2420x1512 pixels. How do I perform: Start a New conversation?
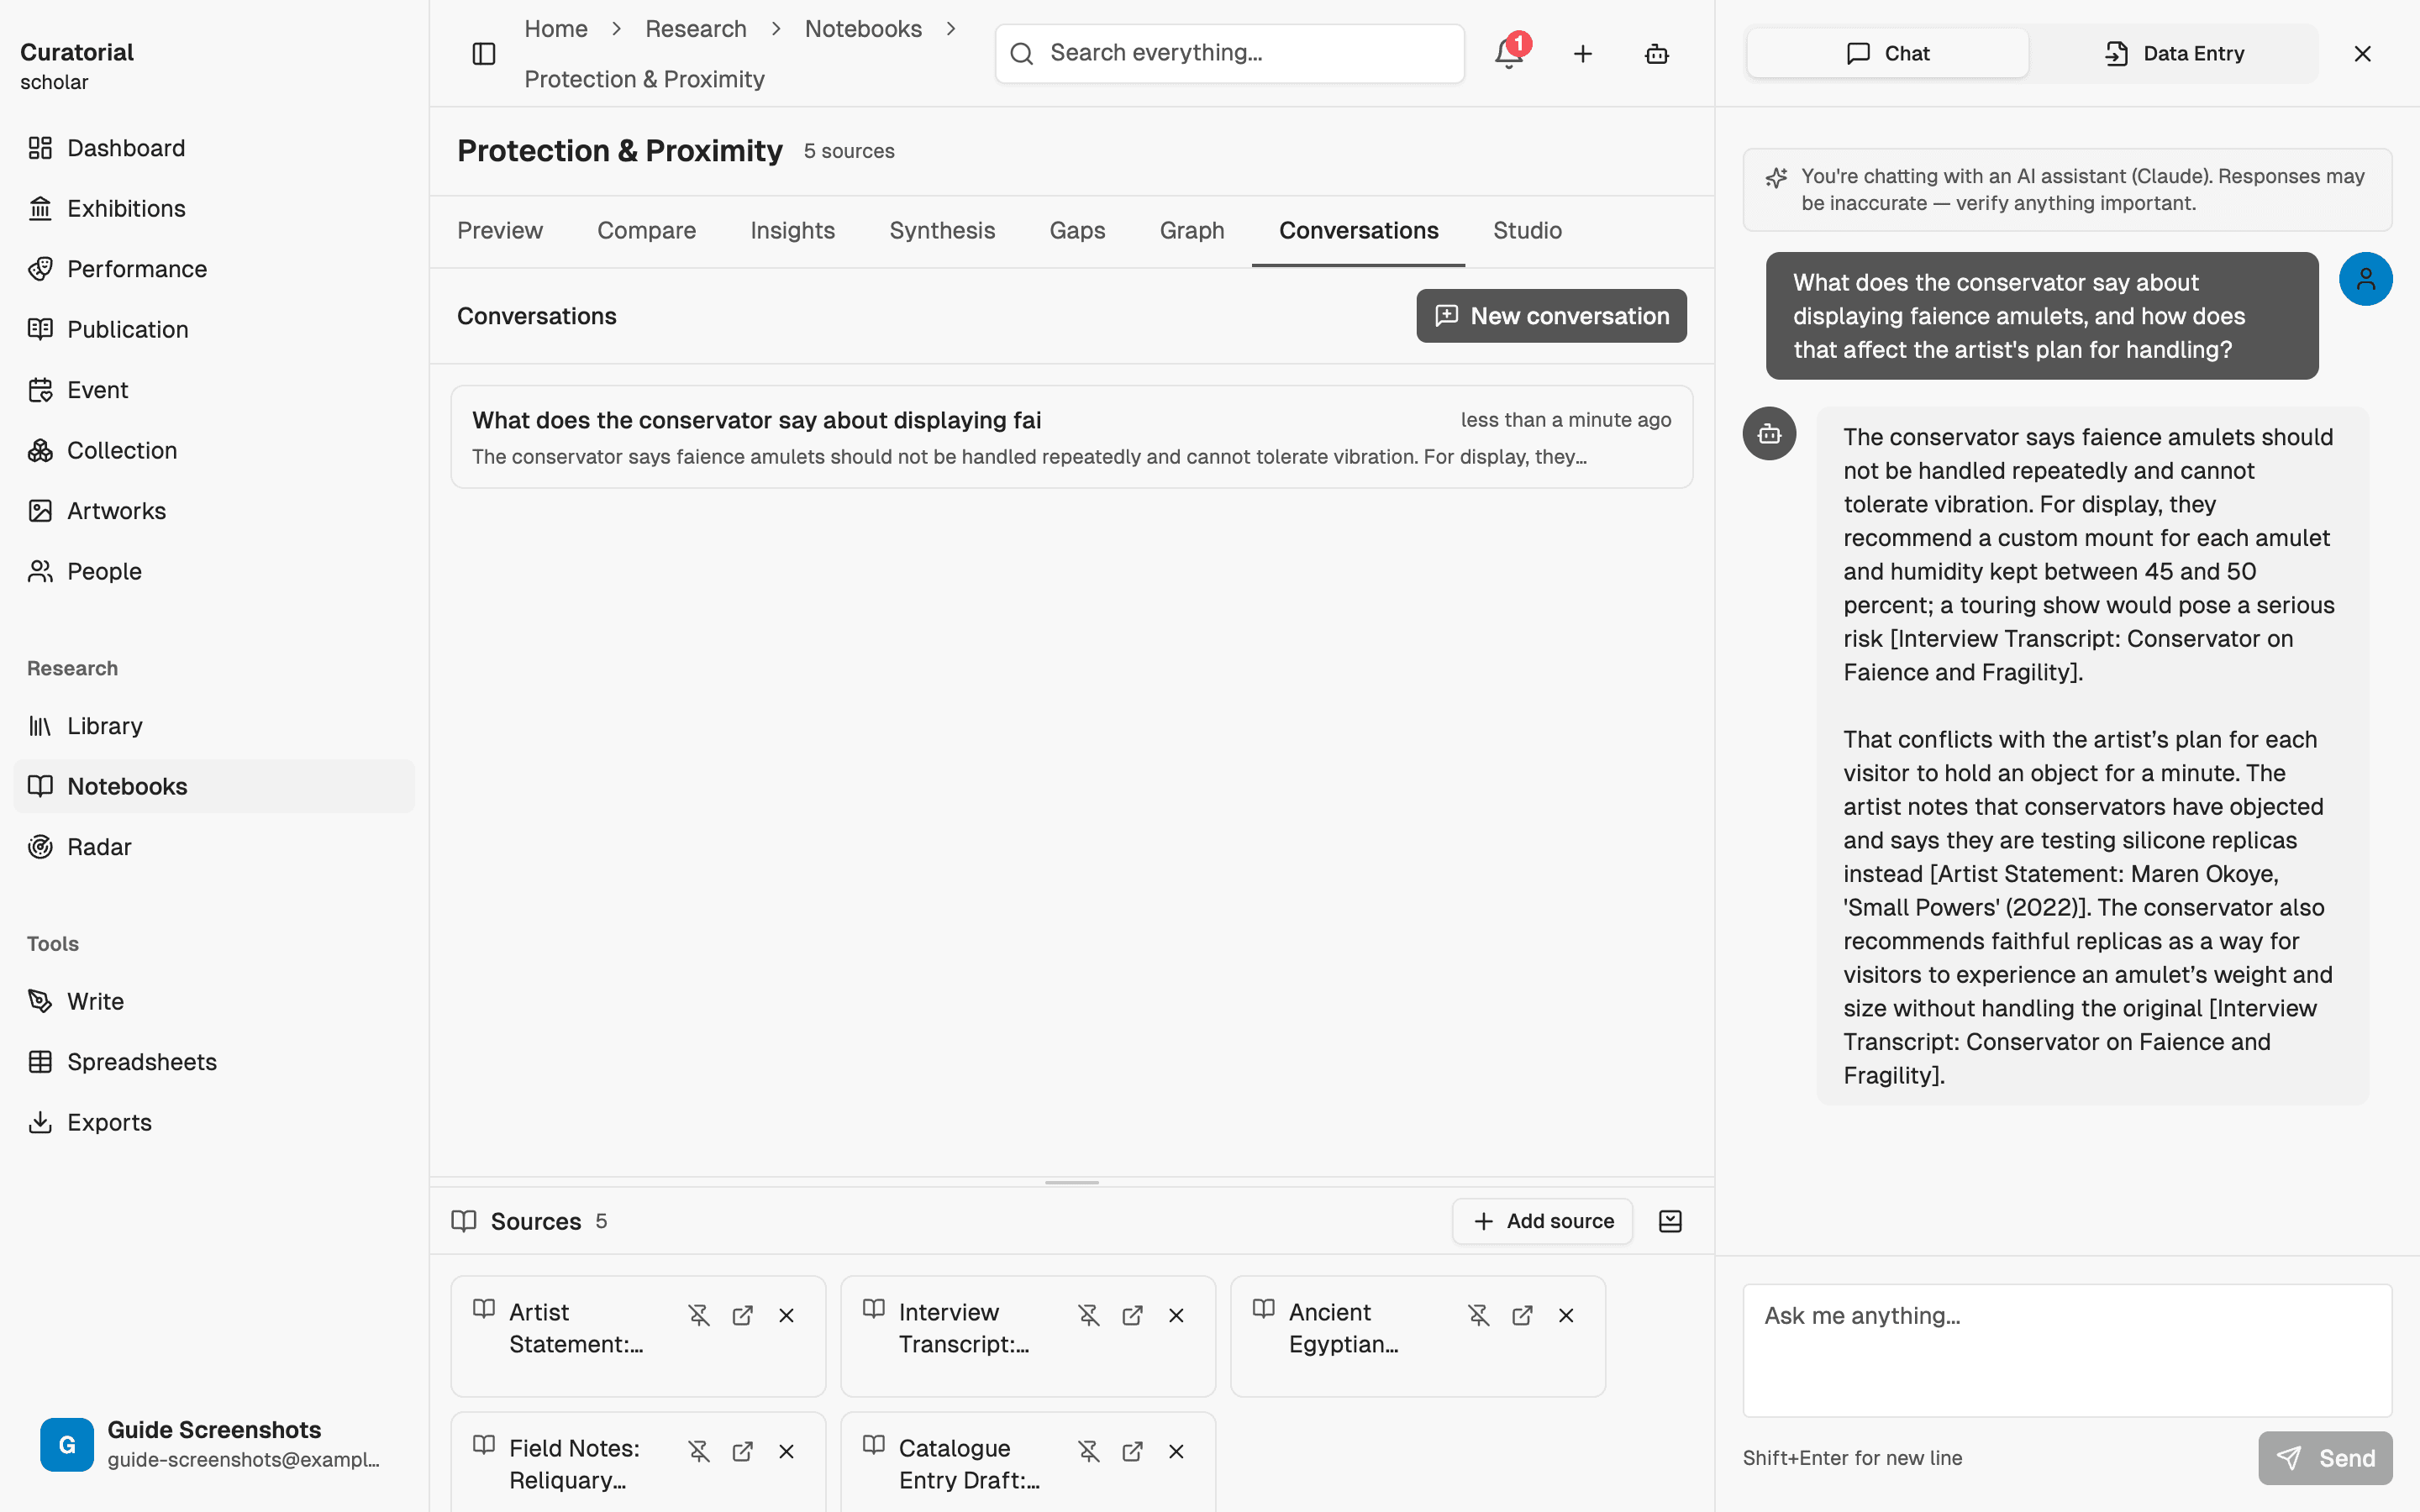point(1551,316)
